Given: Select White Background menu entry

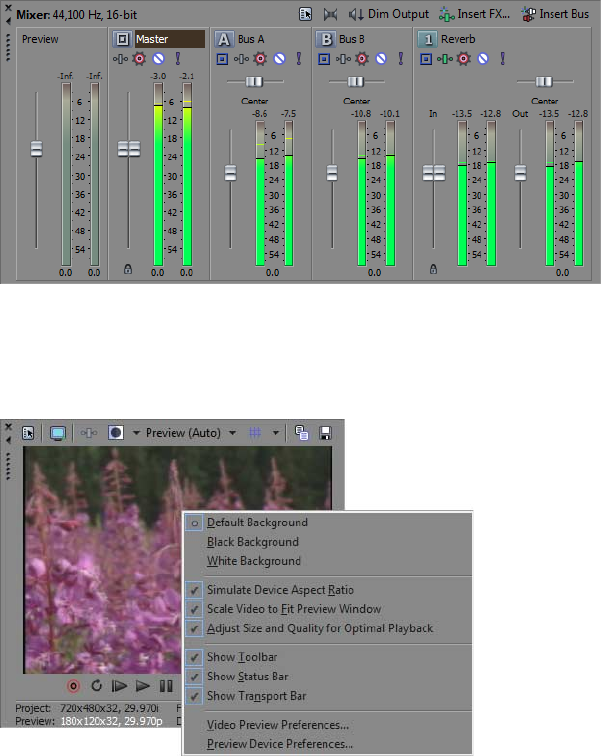Looking at the screenshot, I should 328,561.
